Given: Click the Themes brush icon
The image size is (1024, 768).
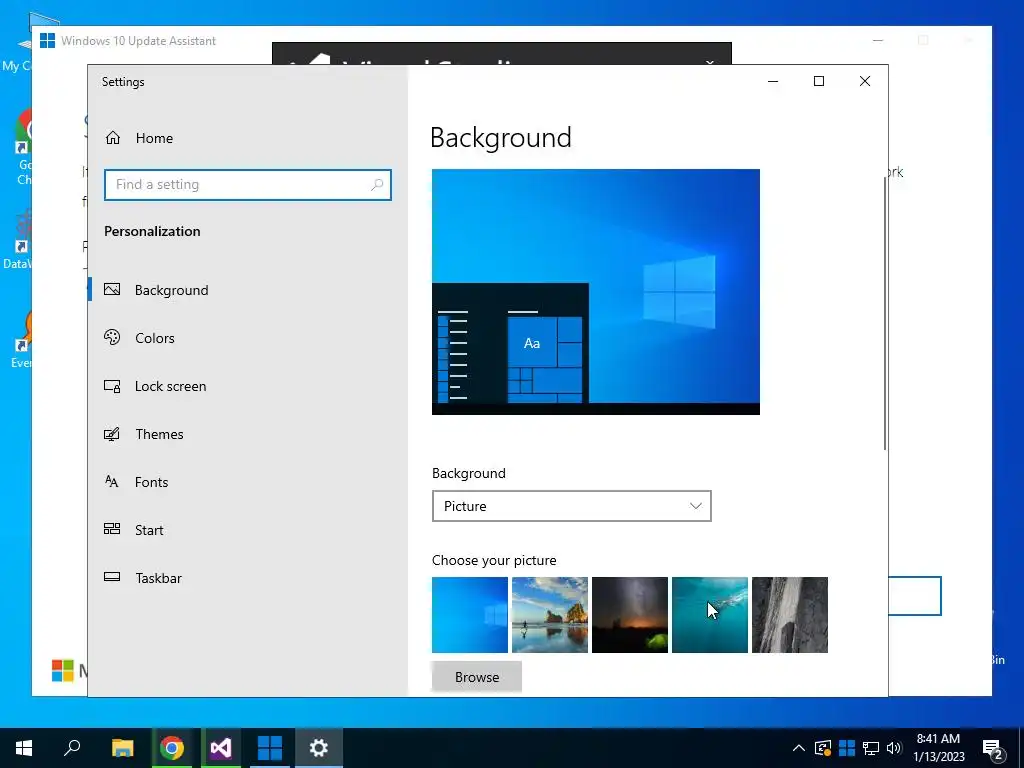Looking at the screenshot, I should pyautogui.click(x=112, y=434).
